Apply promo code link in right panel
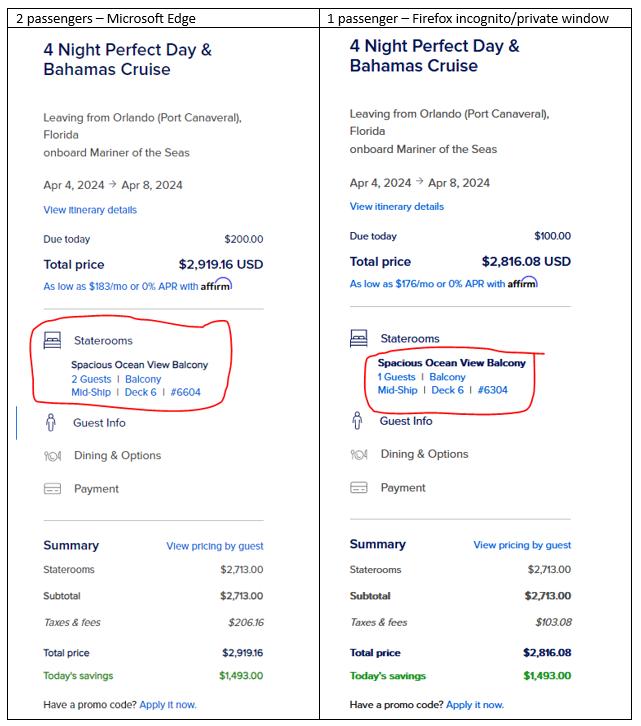This screenshot has height=726, width=641. (475, 705)
